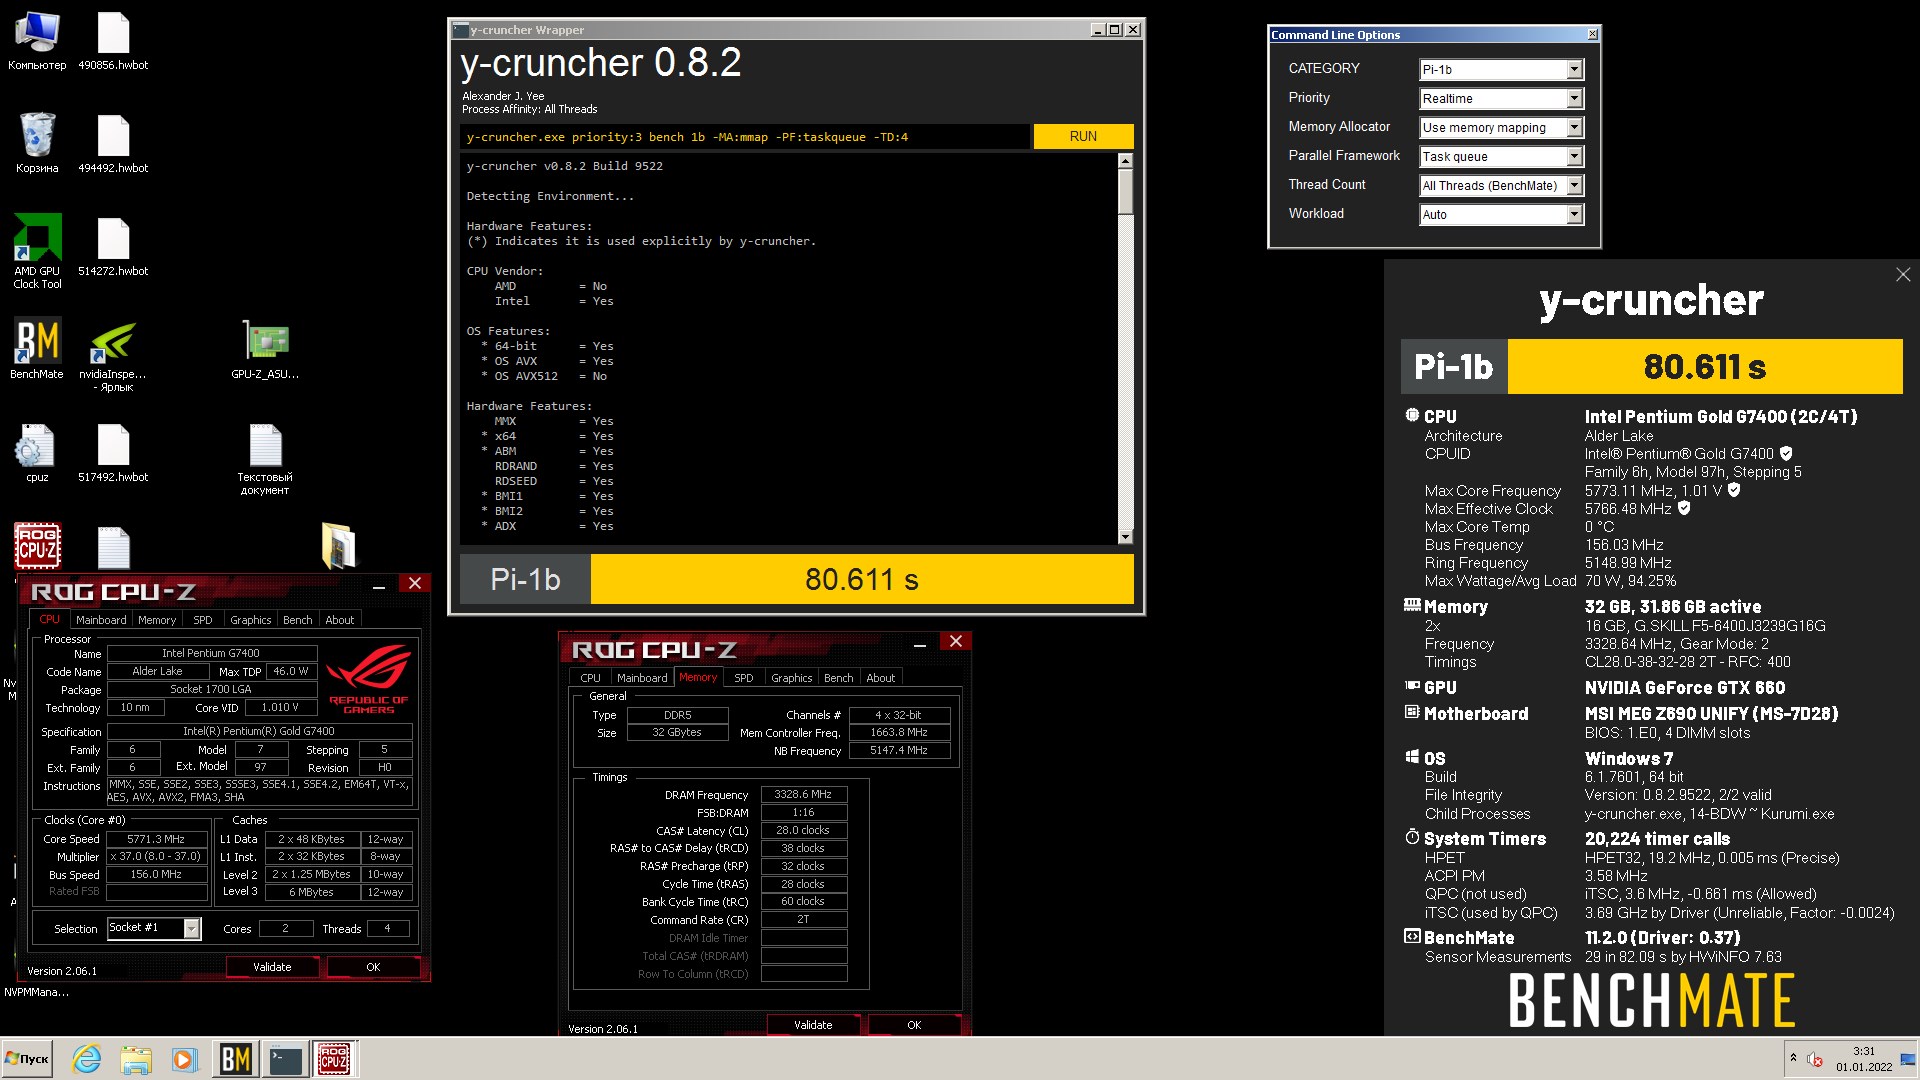Open Bench tab in left CPU-Z
Viewport: 1920px width, 1080px height.
pos(297,620)
